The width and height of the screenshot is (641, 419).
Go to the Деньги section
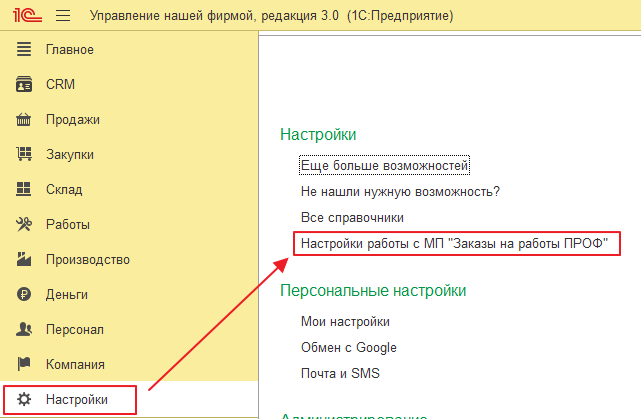tap(67, 294)
